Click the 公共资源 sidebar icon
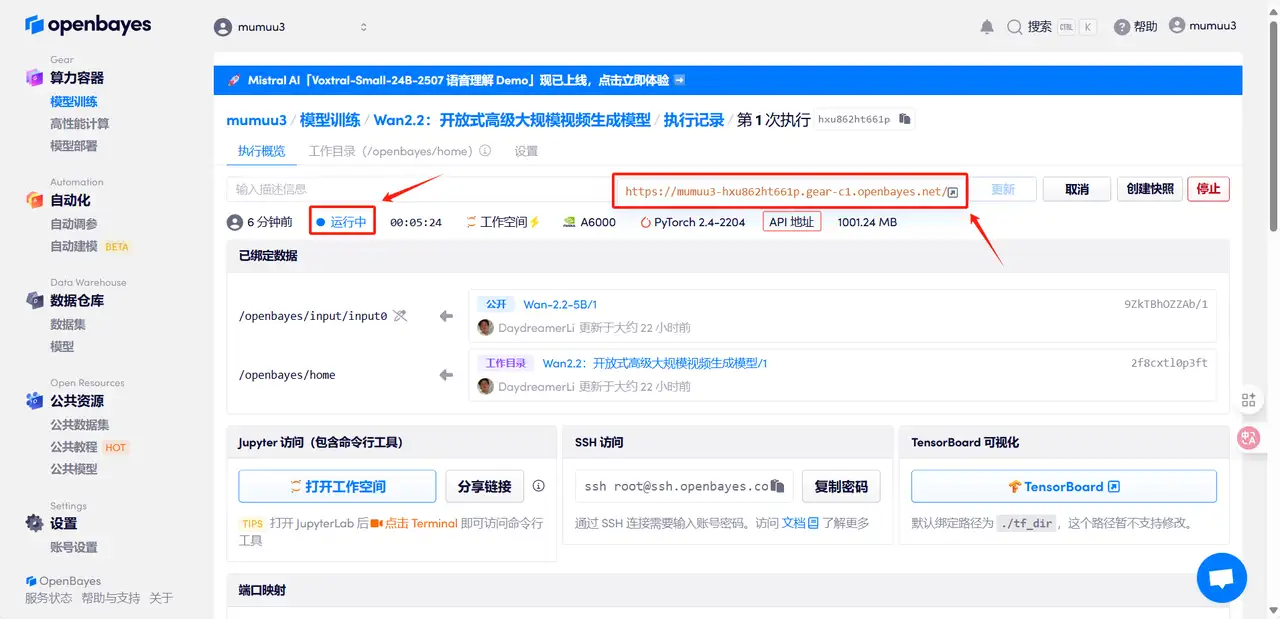1280x619 pixels. click(34, 401)
